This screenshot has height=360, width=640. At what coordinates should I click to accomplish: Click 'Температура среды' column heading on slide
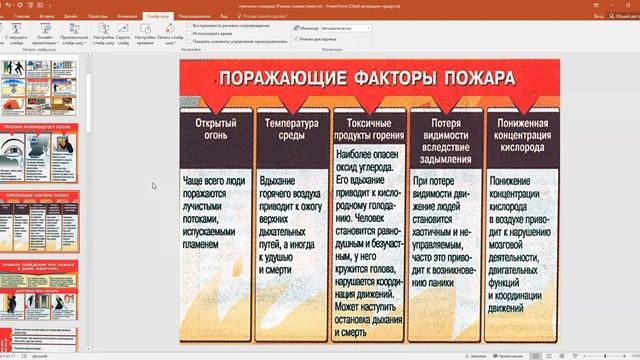point(291,129)
